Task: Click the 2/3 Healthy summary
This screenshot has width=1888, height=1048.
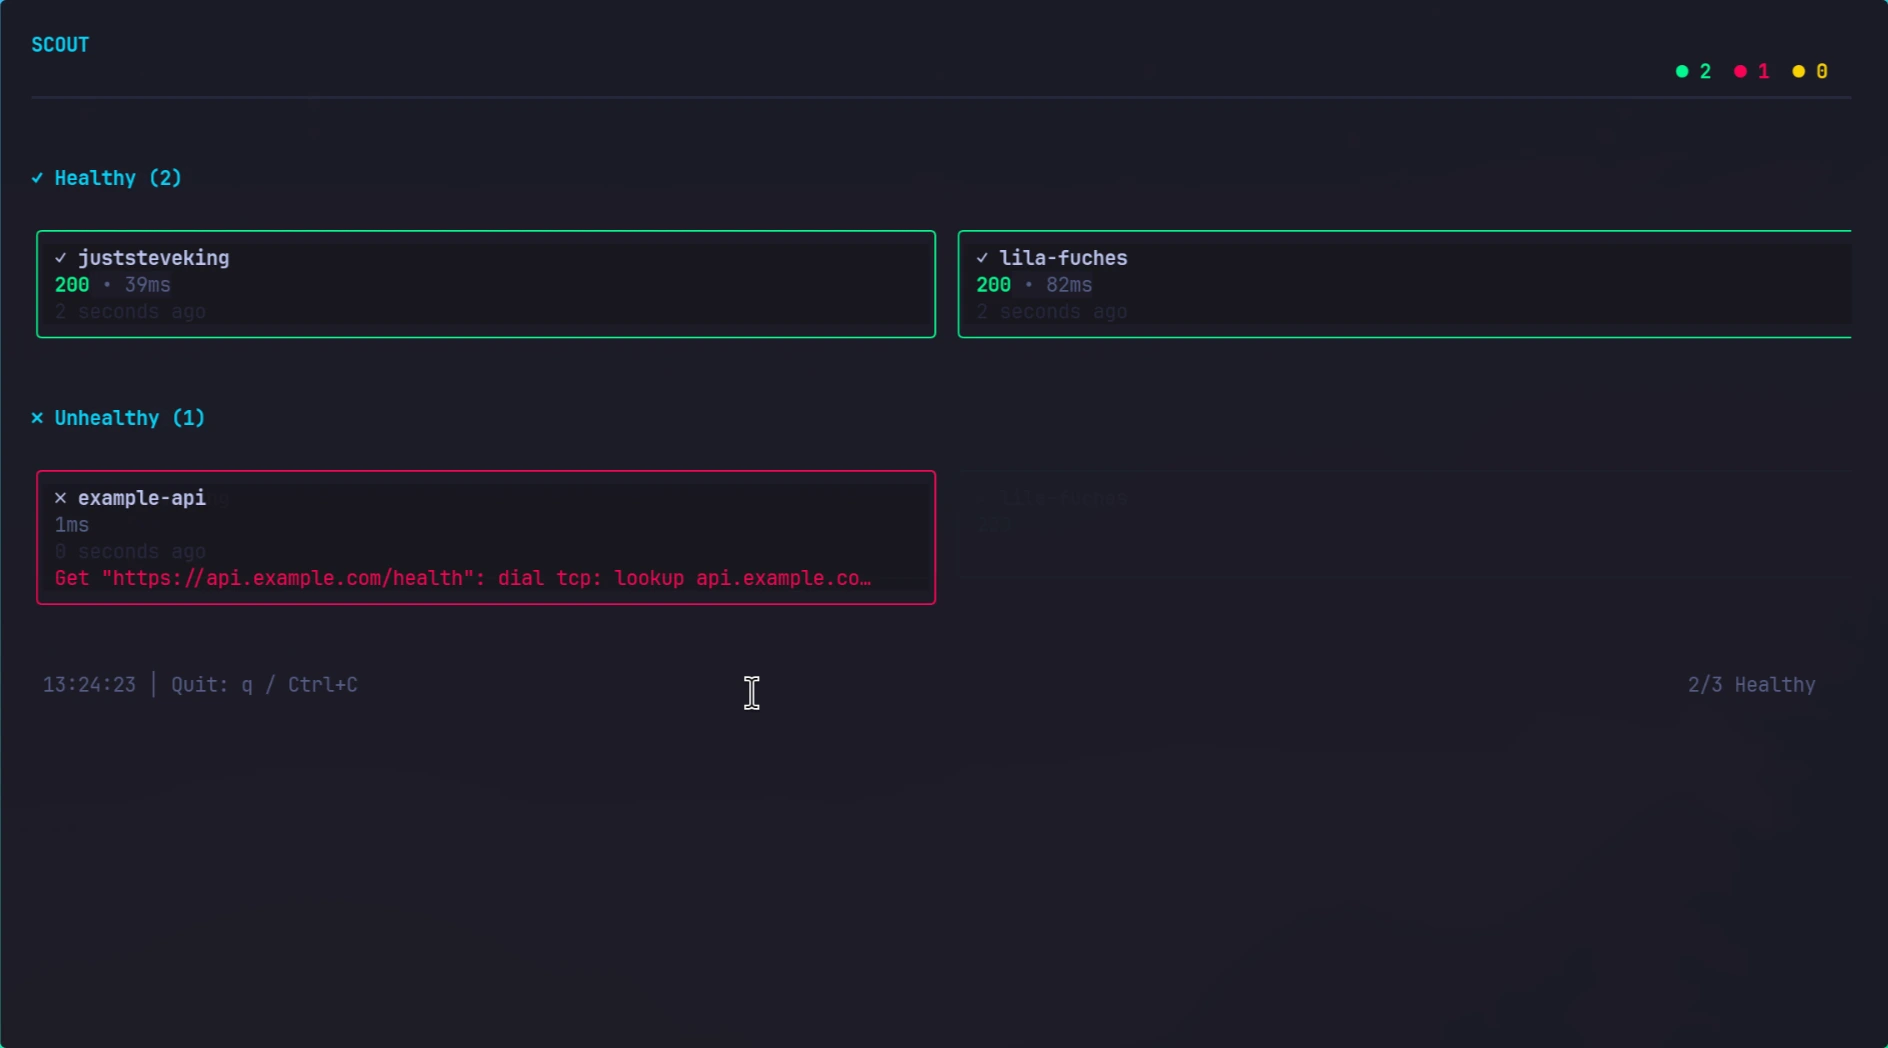Action: [1751, 685]
